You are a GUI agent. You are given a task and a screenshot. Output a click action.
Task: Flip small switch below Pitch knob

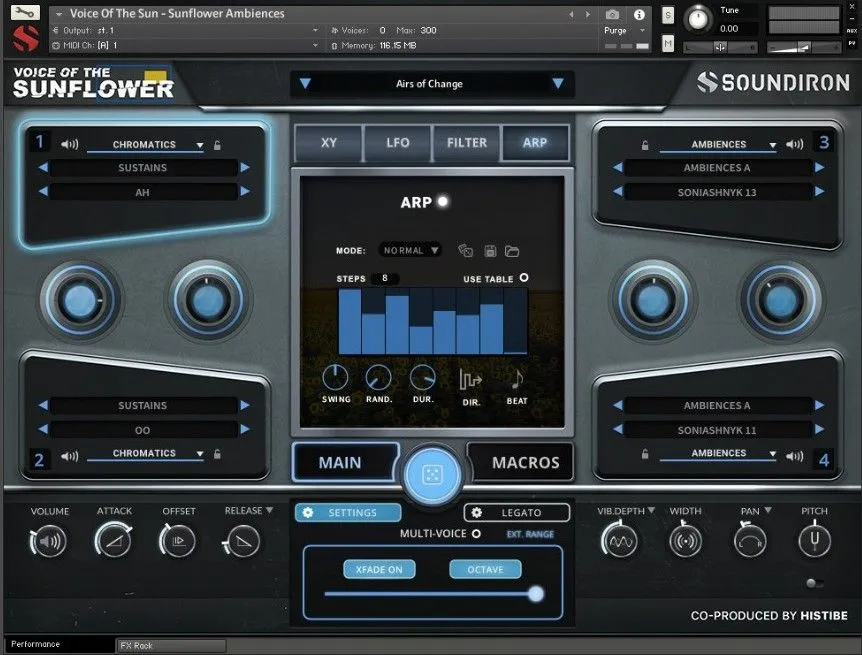(x=814, y=583)
